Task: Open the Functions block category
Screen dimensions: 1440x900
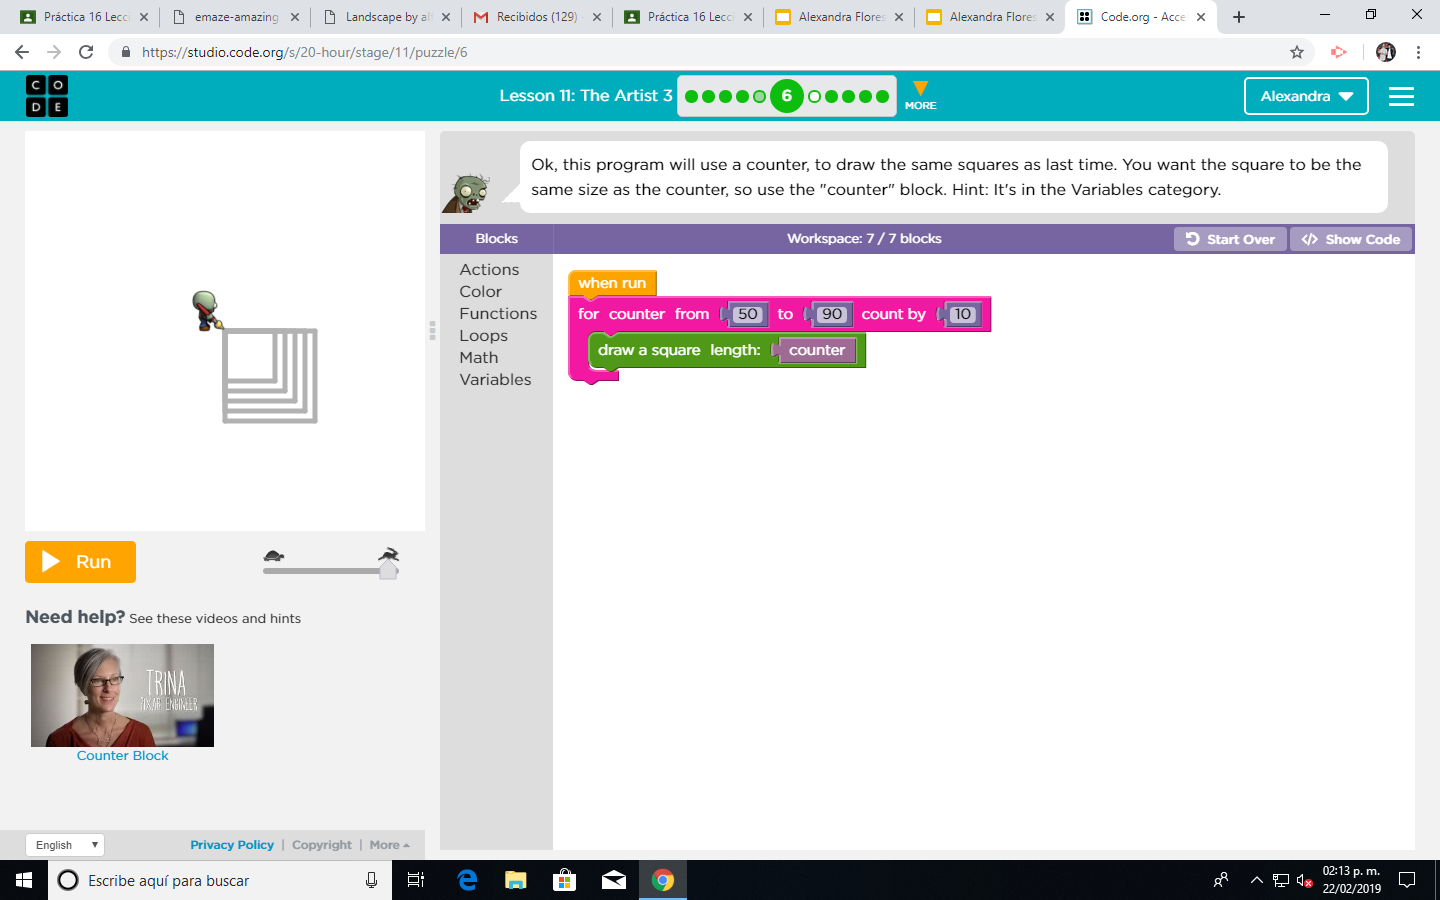Action: [498, 314]
